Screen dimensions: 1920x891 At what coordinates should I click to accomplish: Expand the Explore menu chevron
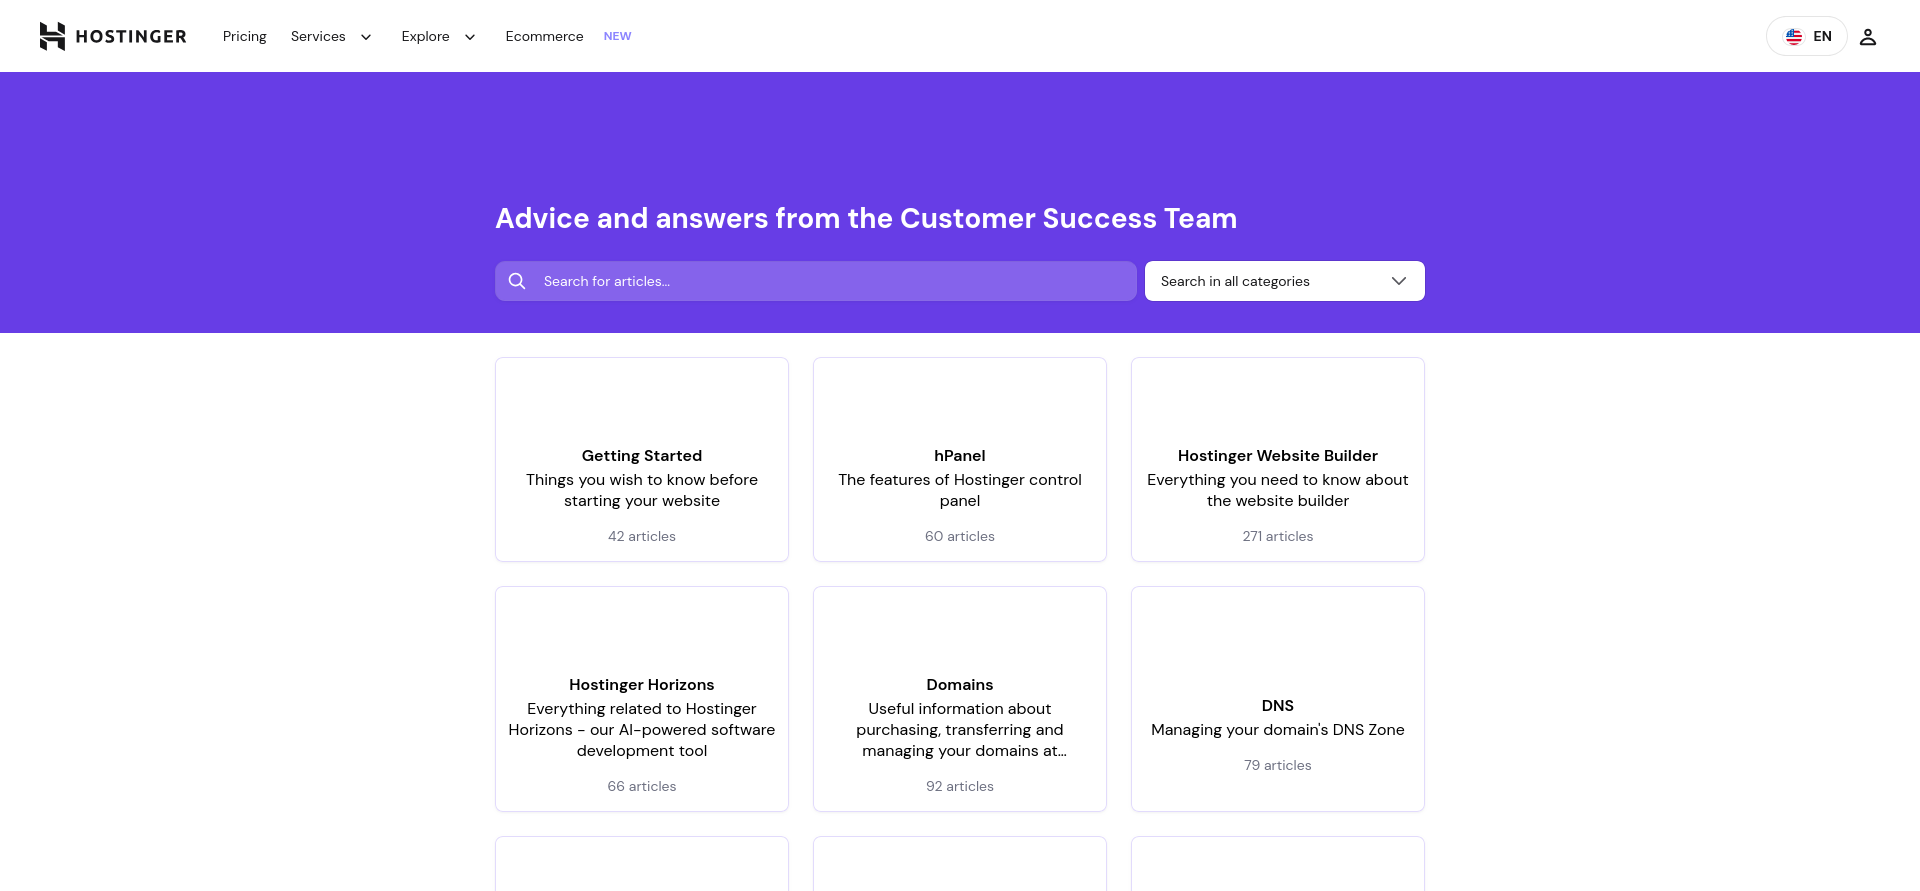click(x=470, y=37)
